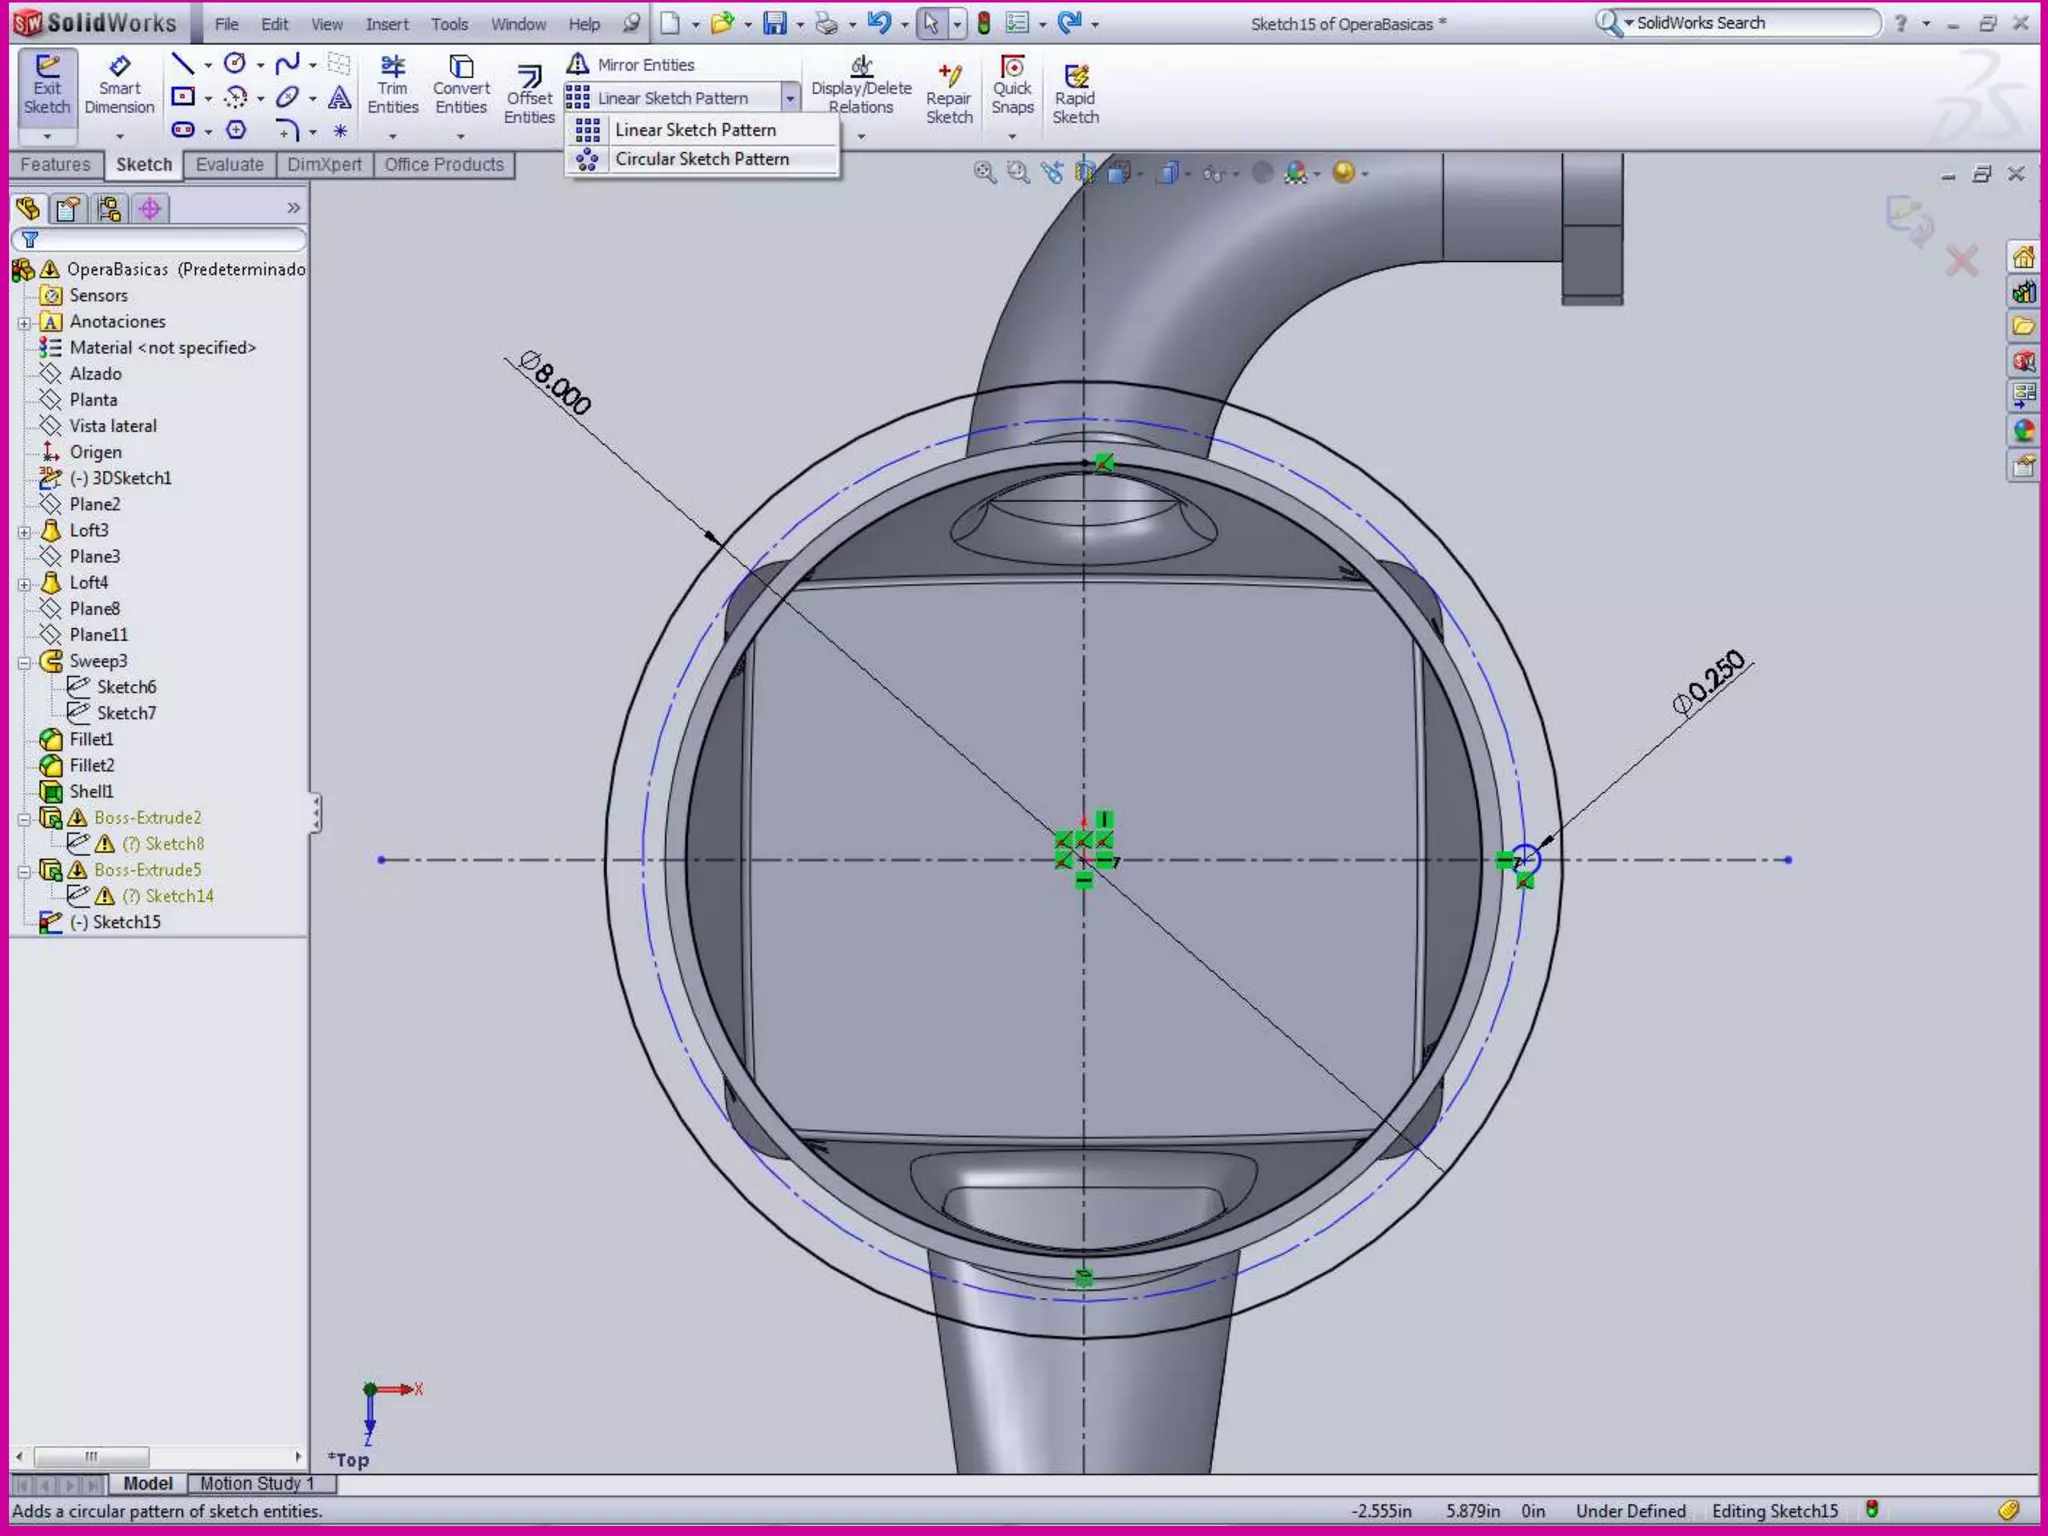Collapse the Sweep3 feature tree node
This screenshot has height=1536, width=2048.
(25, 662)
